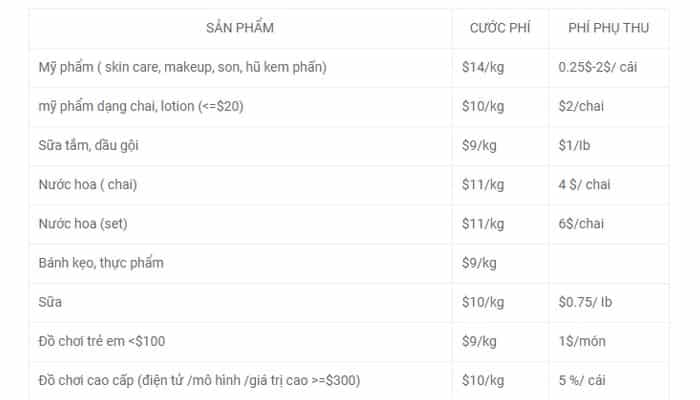This screenshot has height=400, width=700.
Task: Click mỹ phẩm dạng chai, lotion row
Action: 349,106
